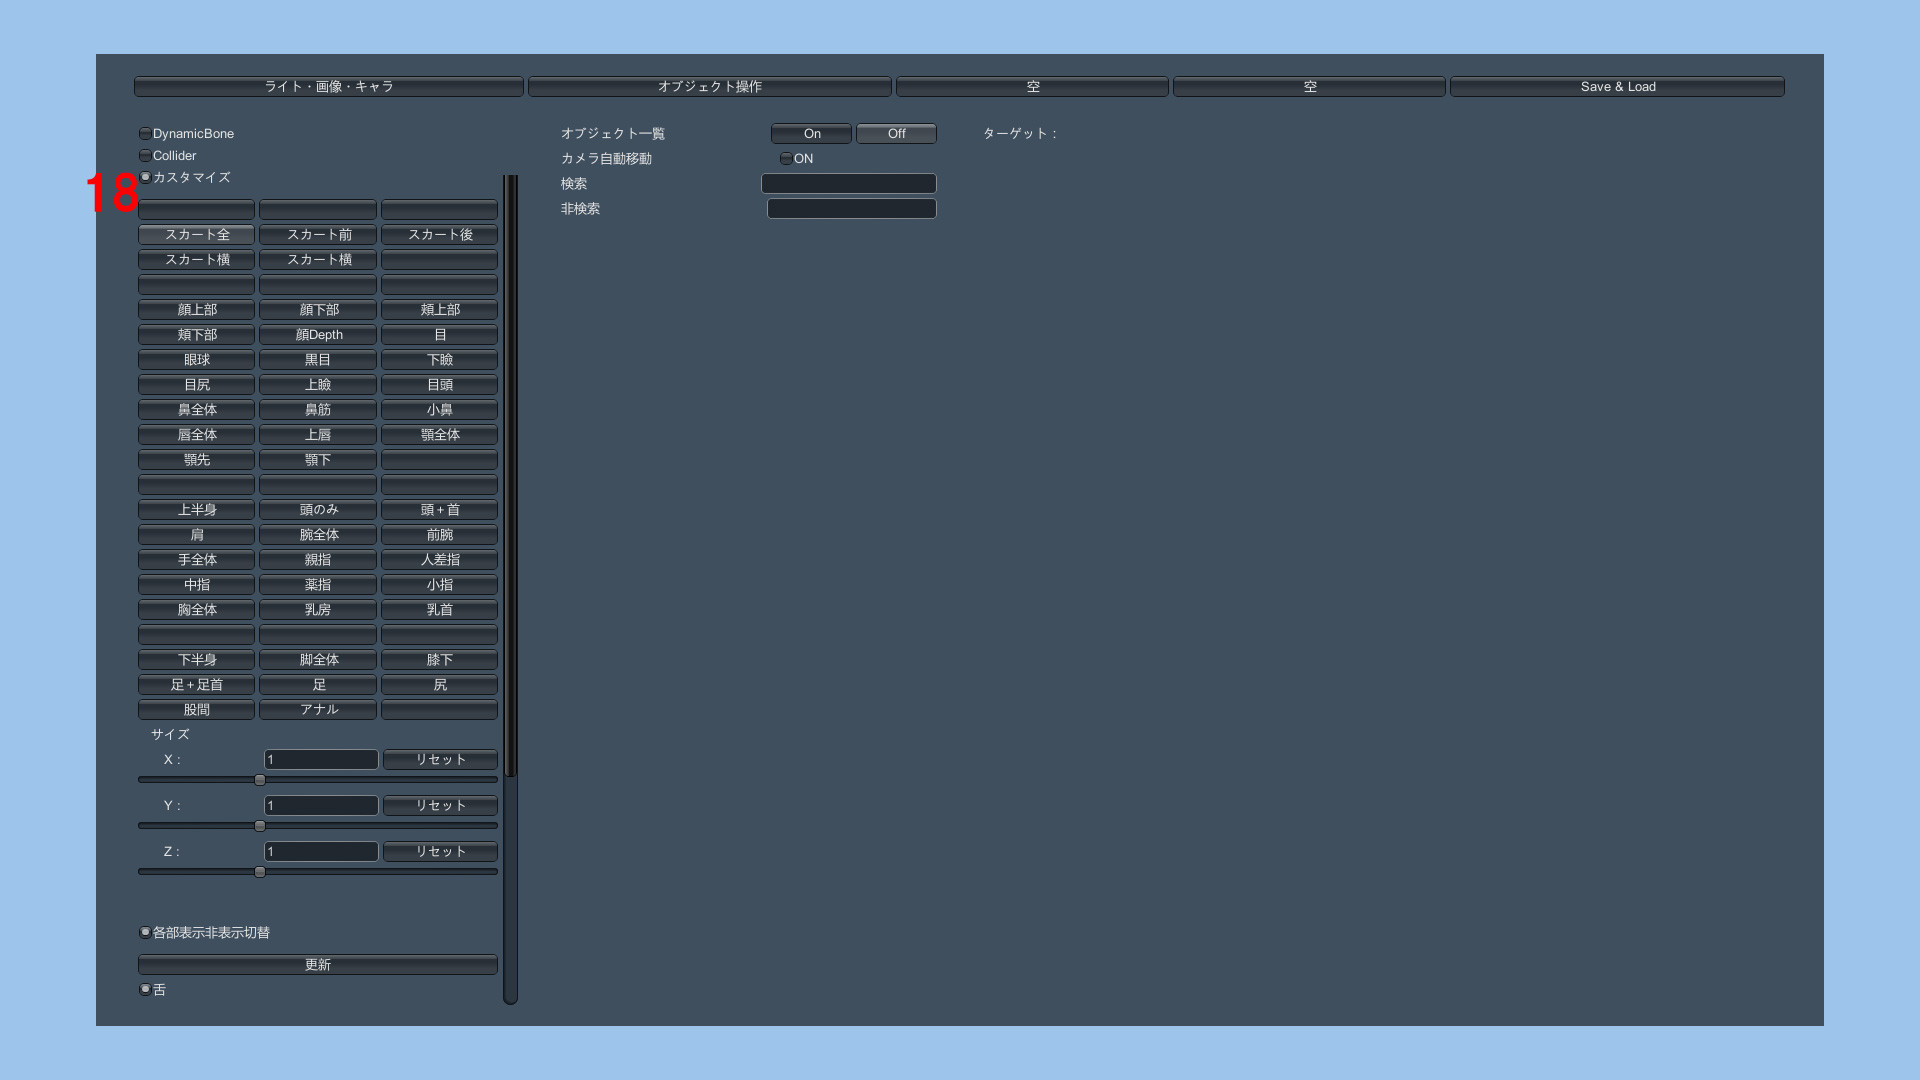The height and width of the screenshot is (1080, 1920).
Task: Click the Off button for オブジェクト一覧
Action: [x=896, y=134]
